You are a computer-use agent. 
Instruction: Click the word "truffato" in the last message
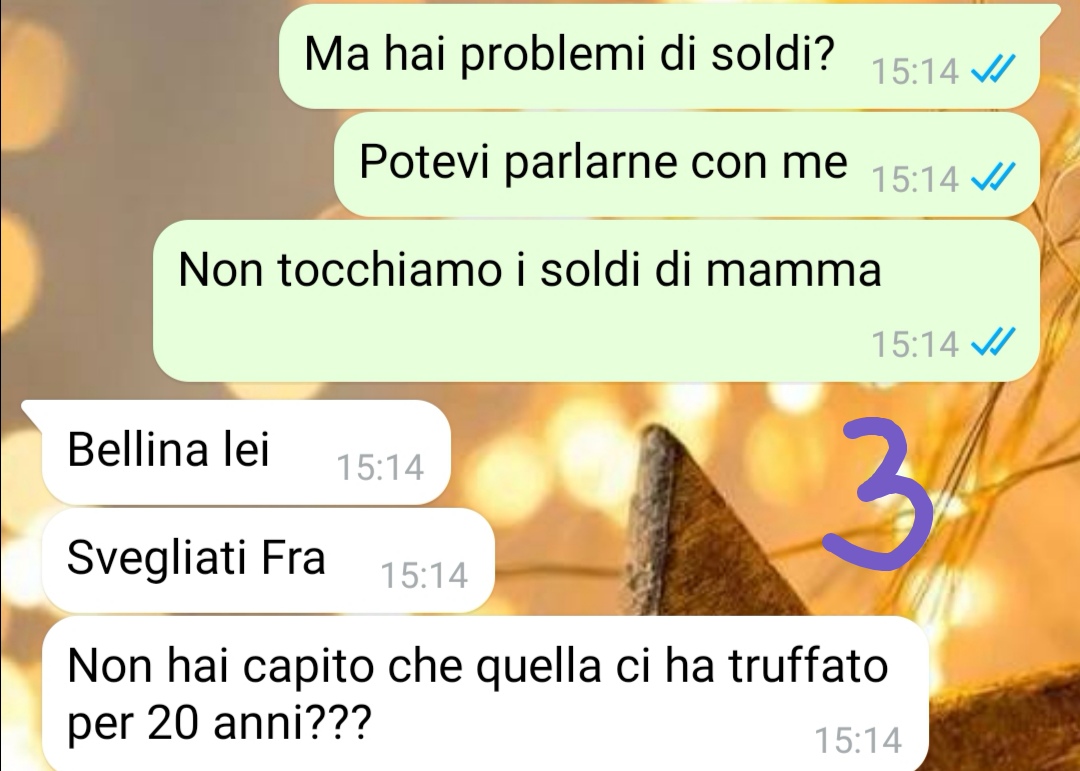tap(808, 666)
